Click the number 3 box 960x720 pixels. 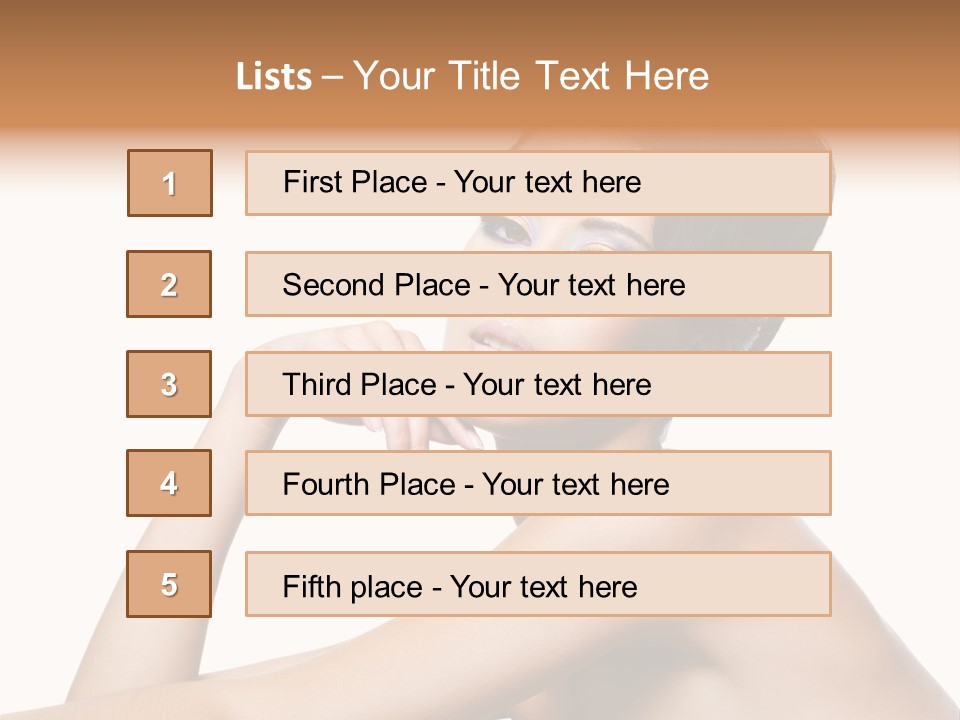(x=169, y=384)
